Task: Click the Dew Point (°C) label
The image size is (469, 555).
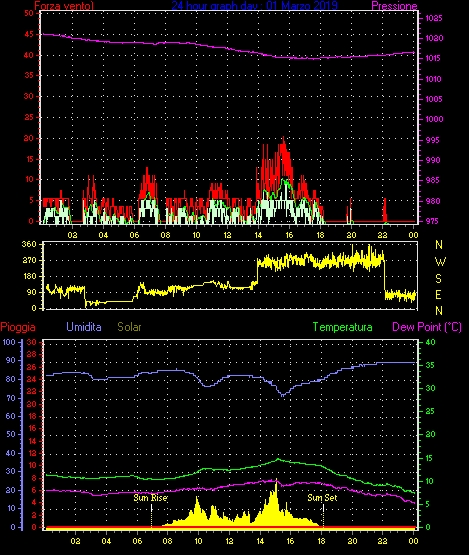Action: [427, 327]
